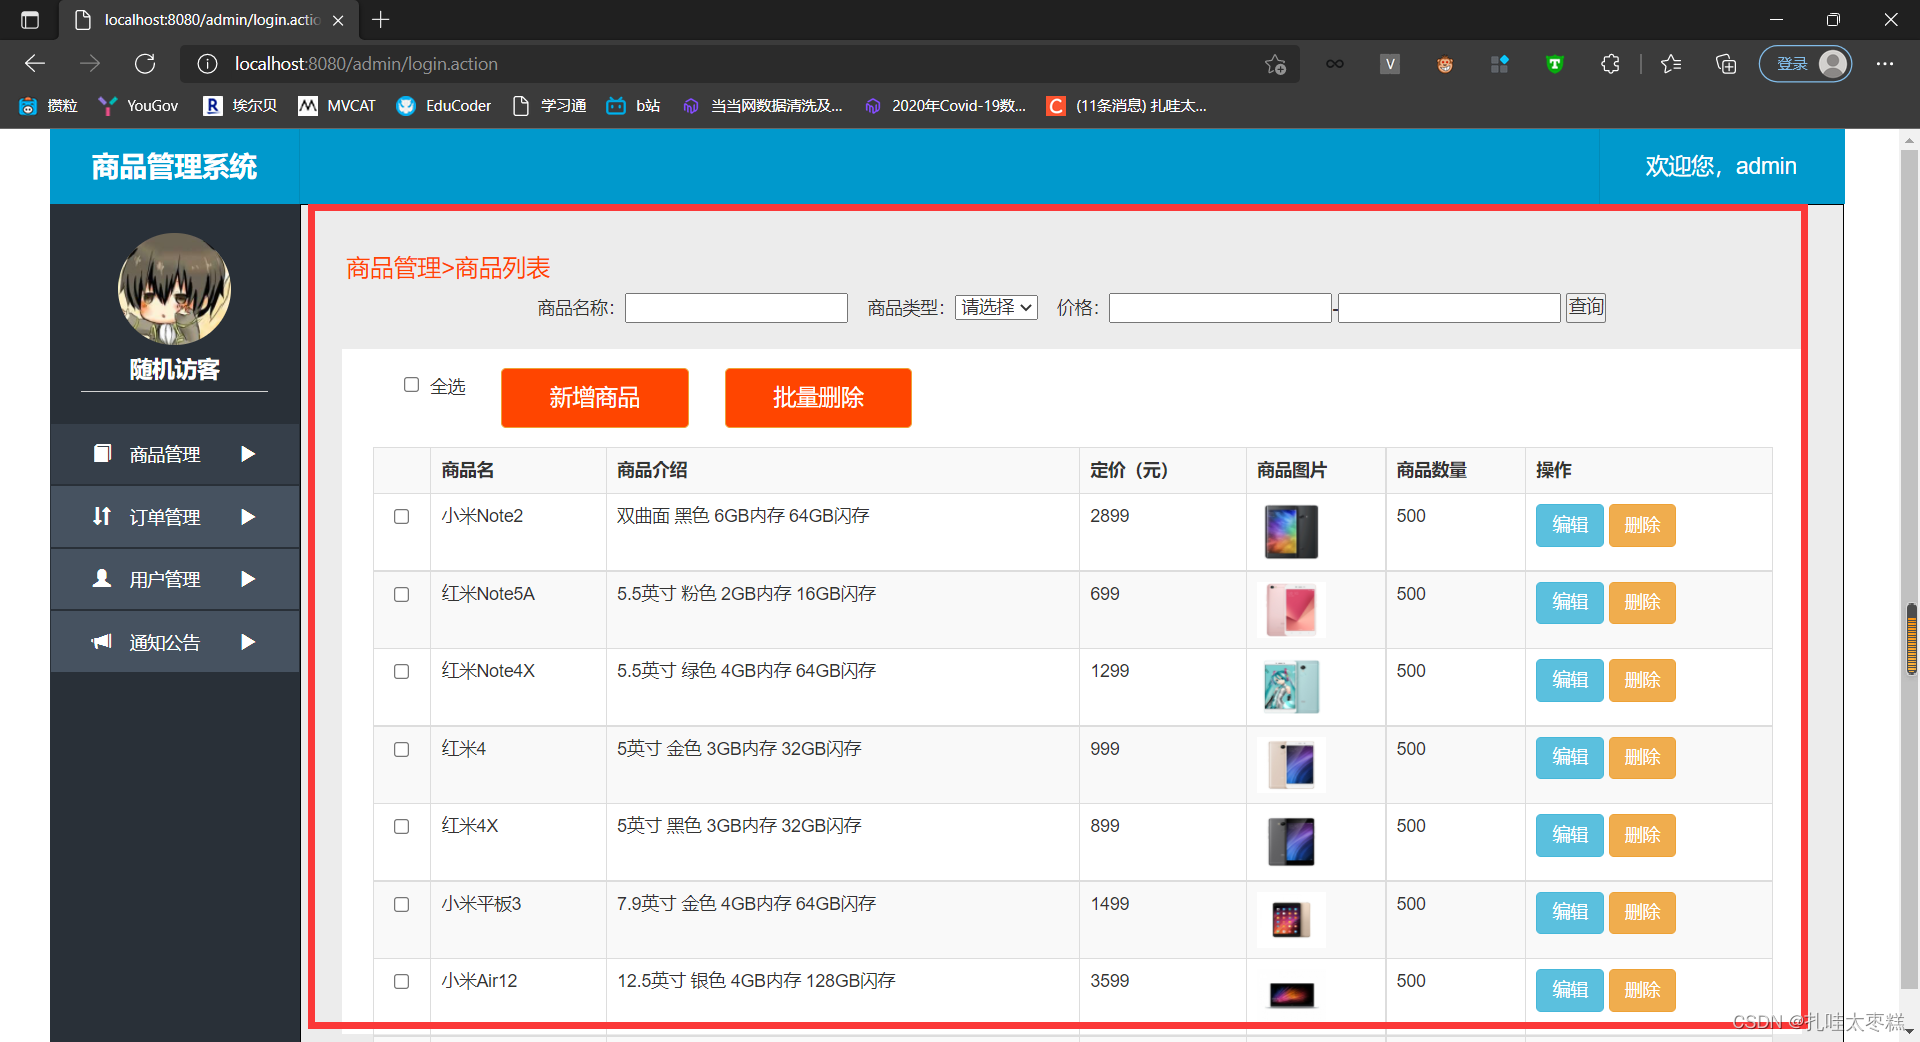Open the 商品类型 请选择 dropdown
The image size is (1920, 1042).
point(996,308)
